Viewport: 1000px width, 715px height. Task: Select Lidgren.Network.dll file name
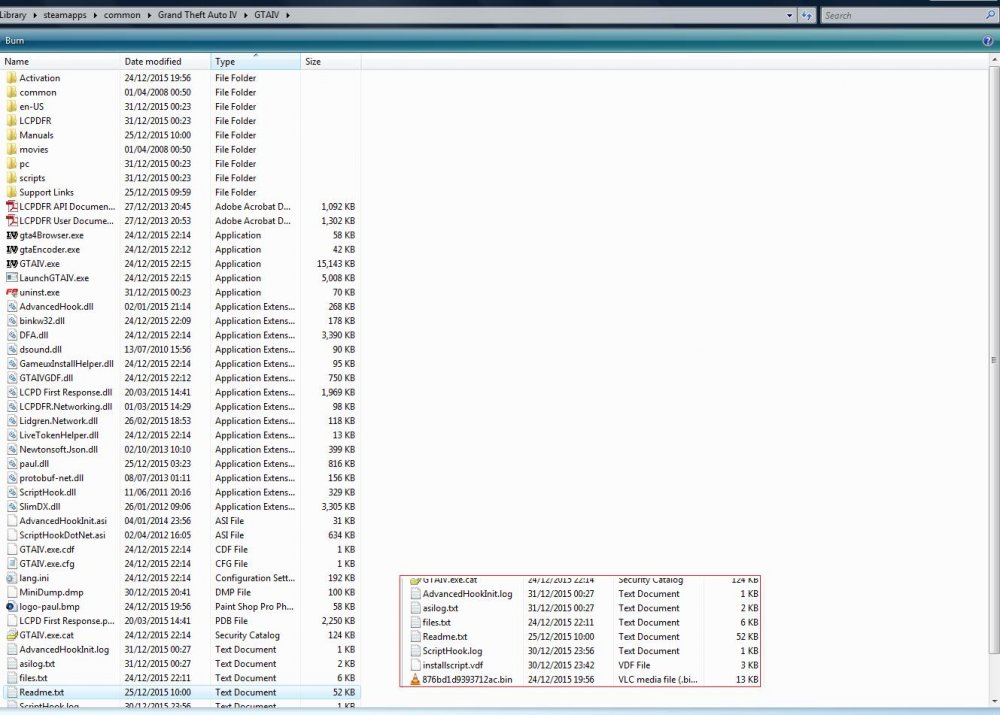59,421
